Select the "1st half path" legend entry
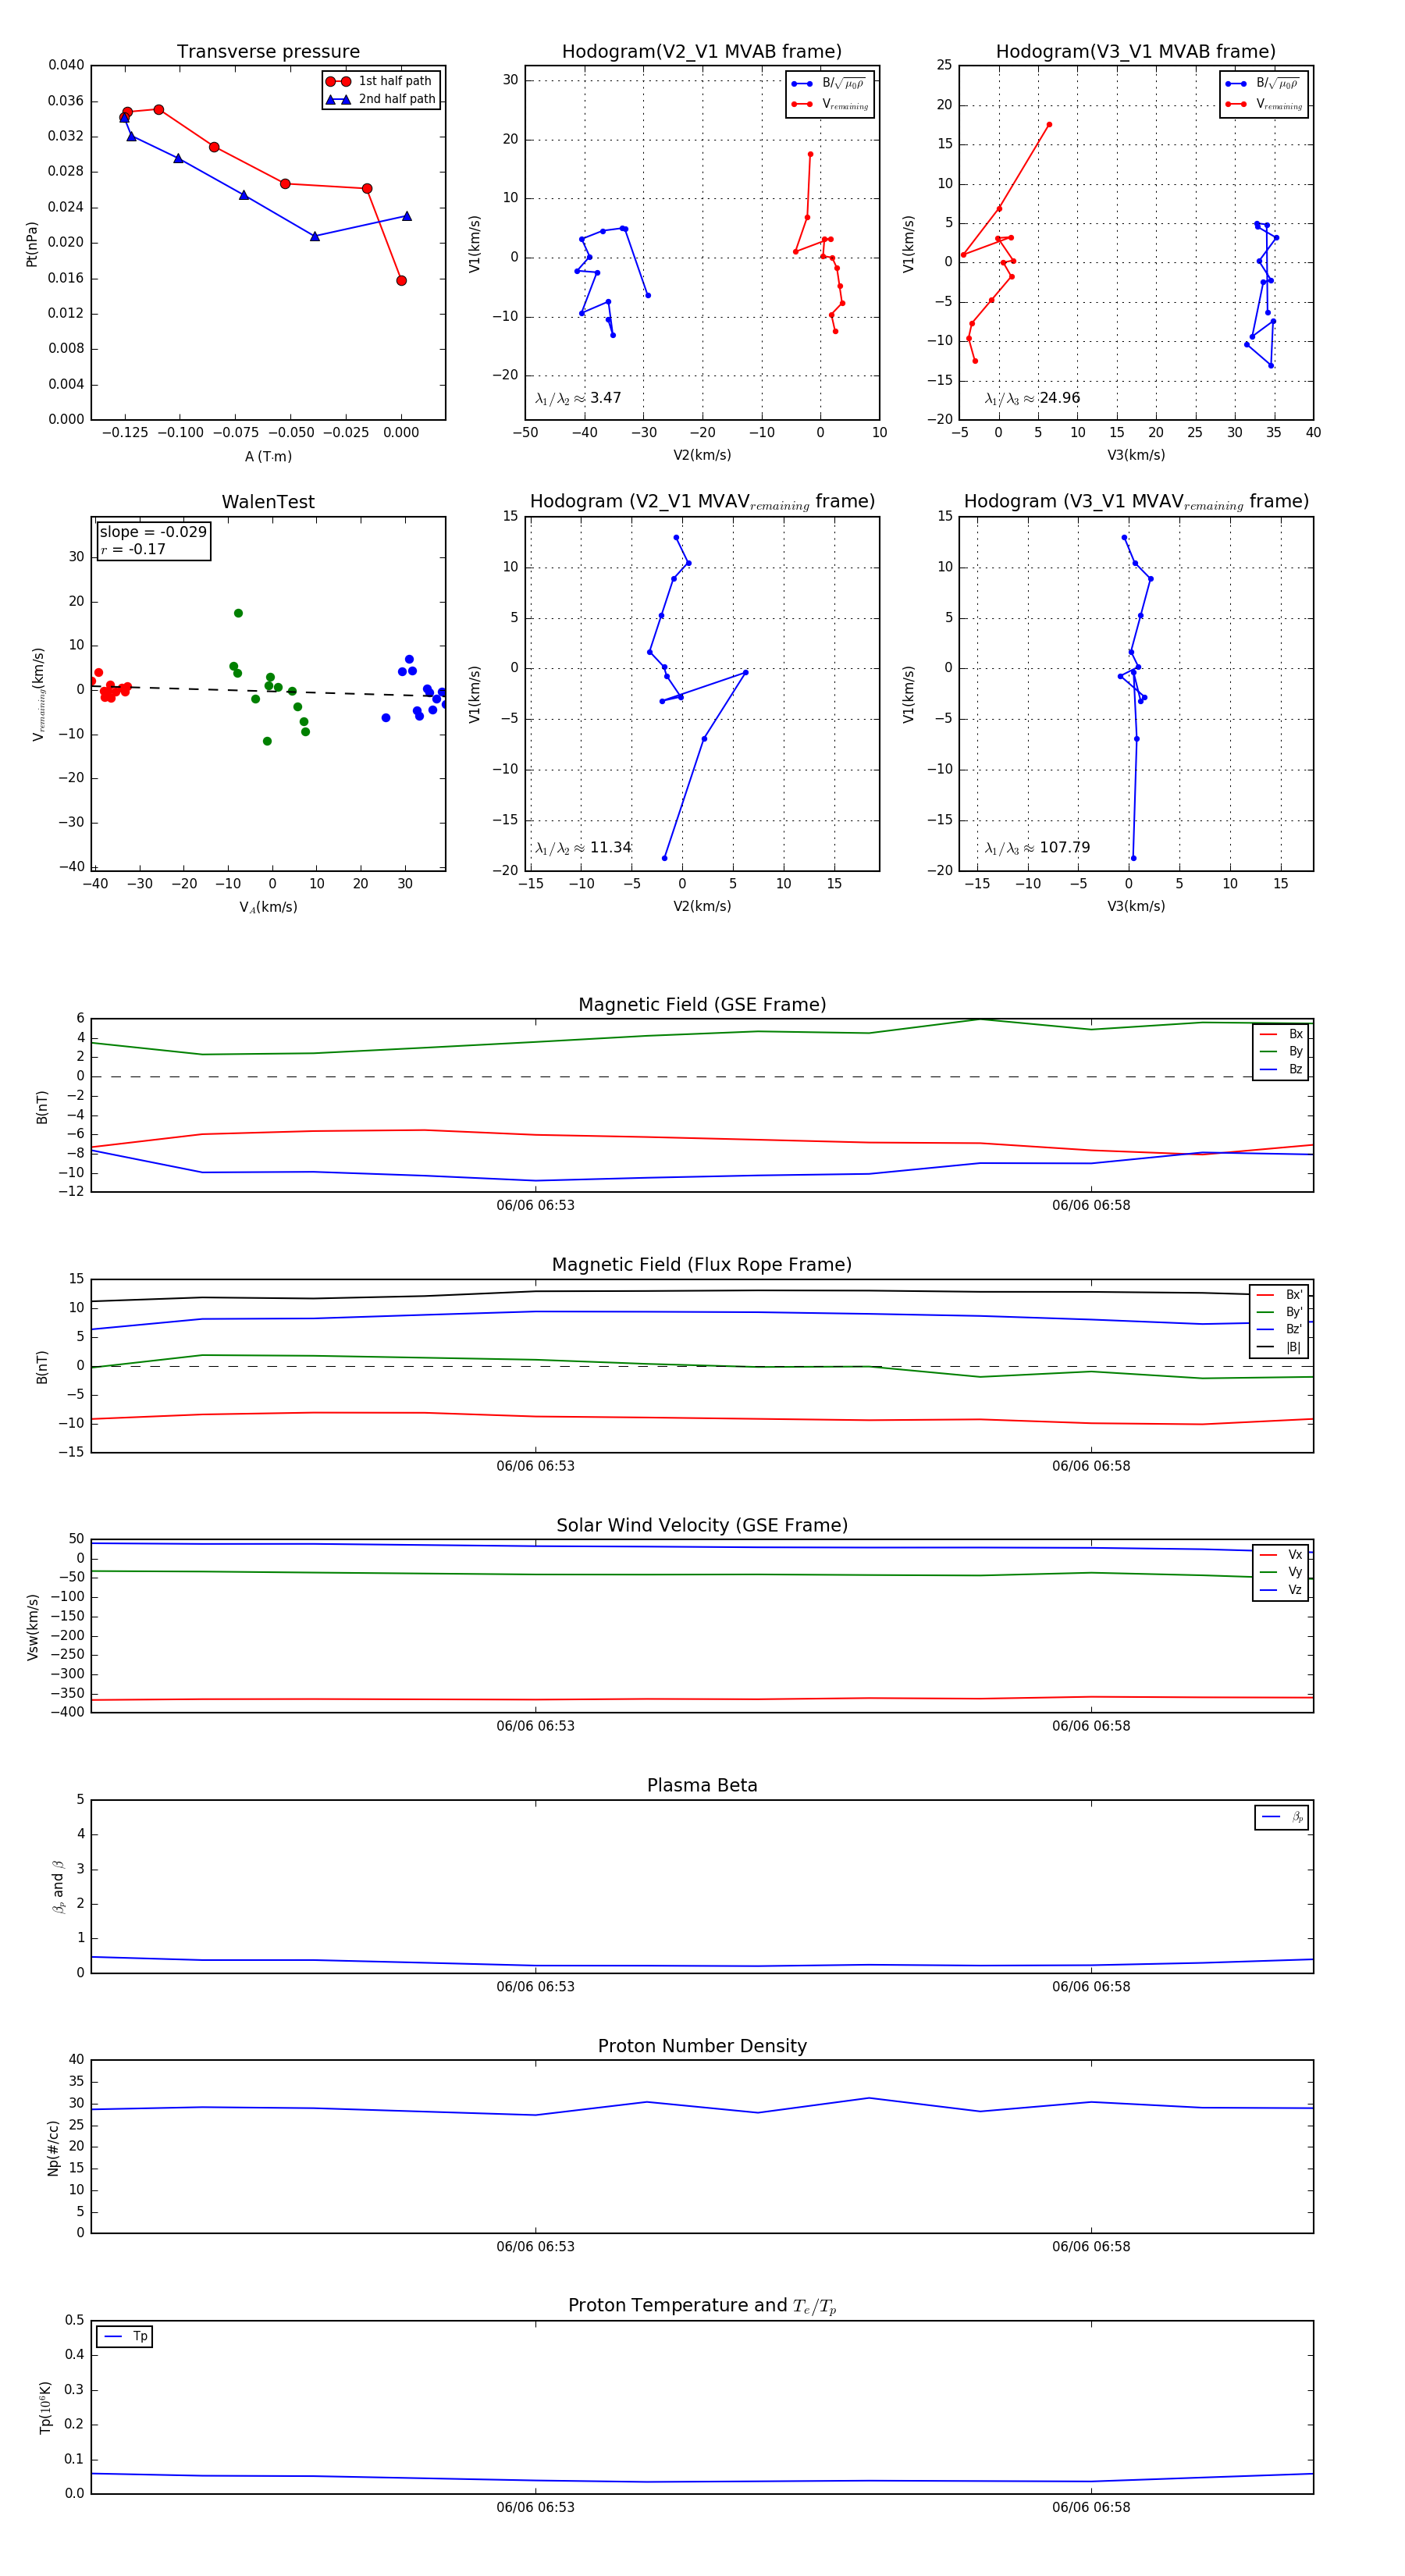 380,81
